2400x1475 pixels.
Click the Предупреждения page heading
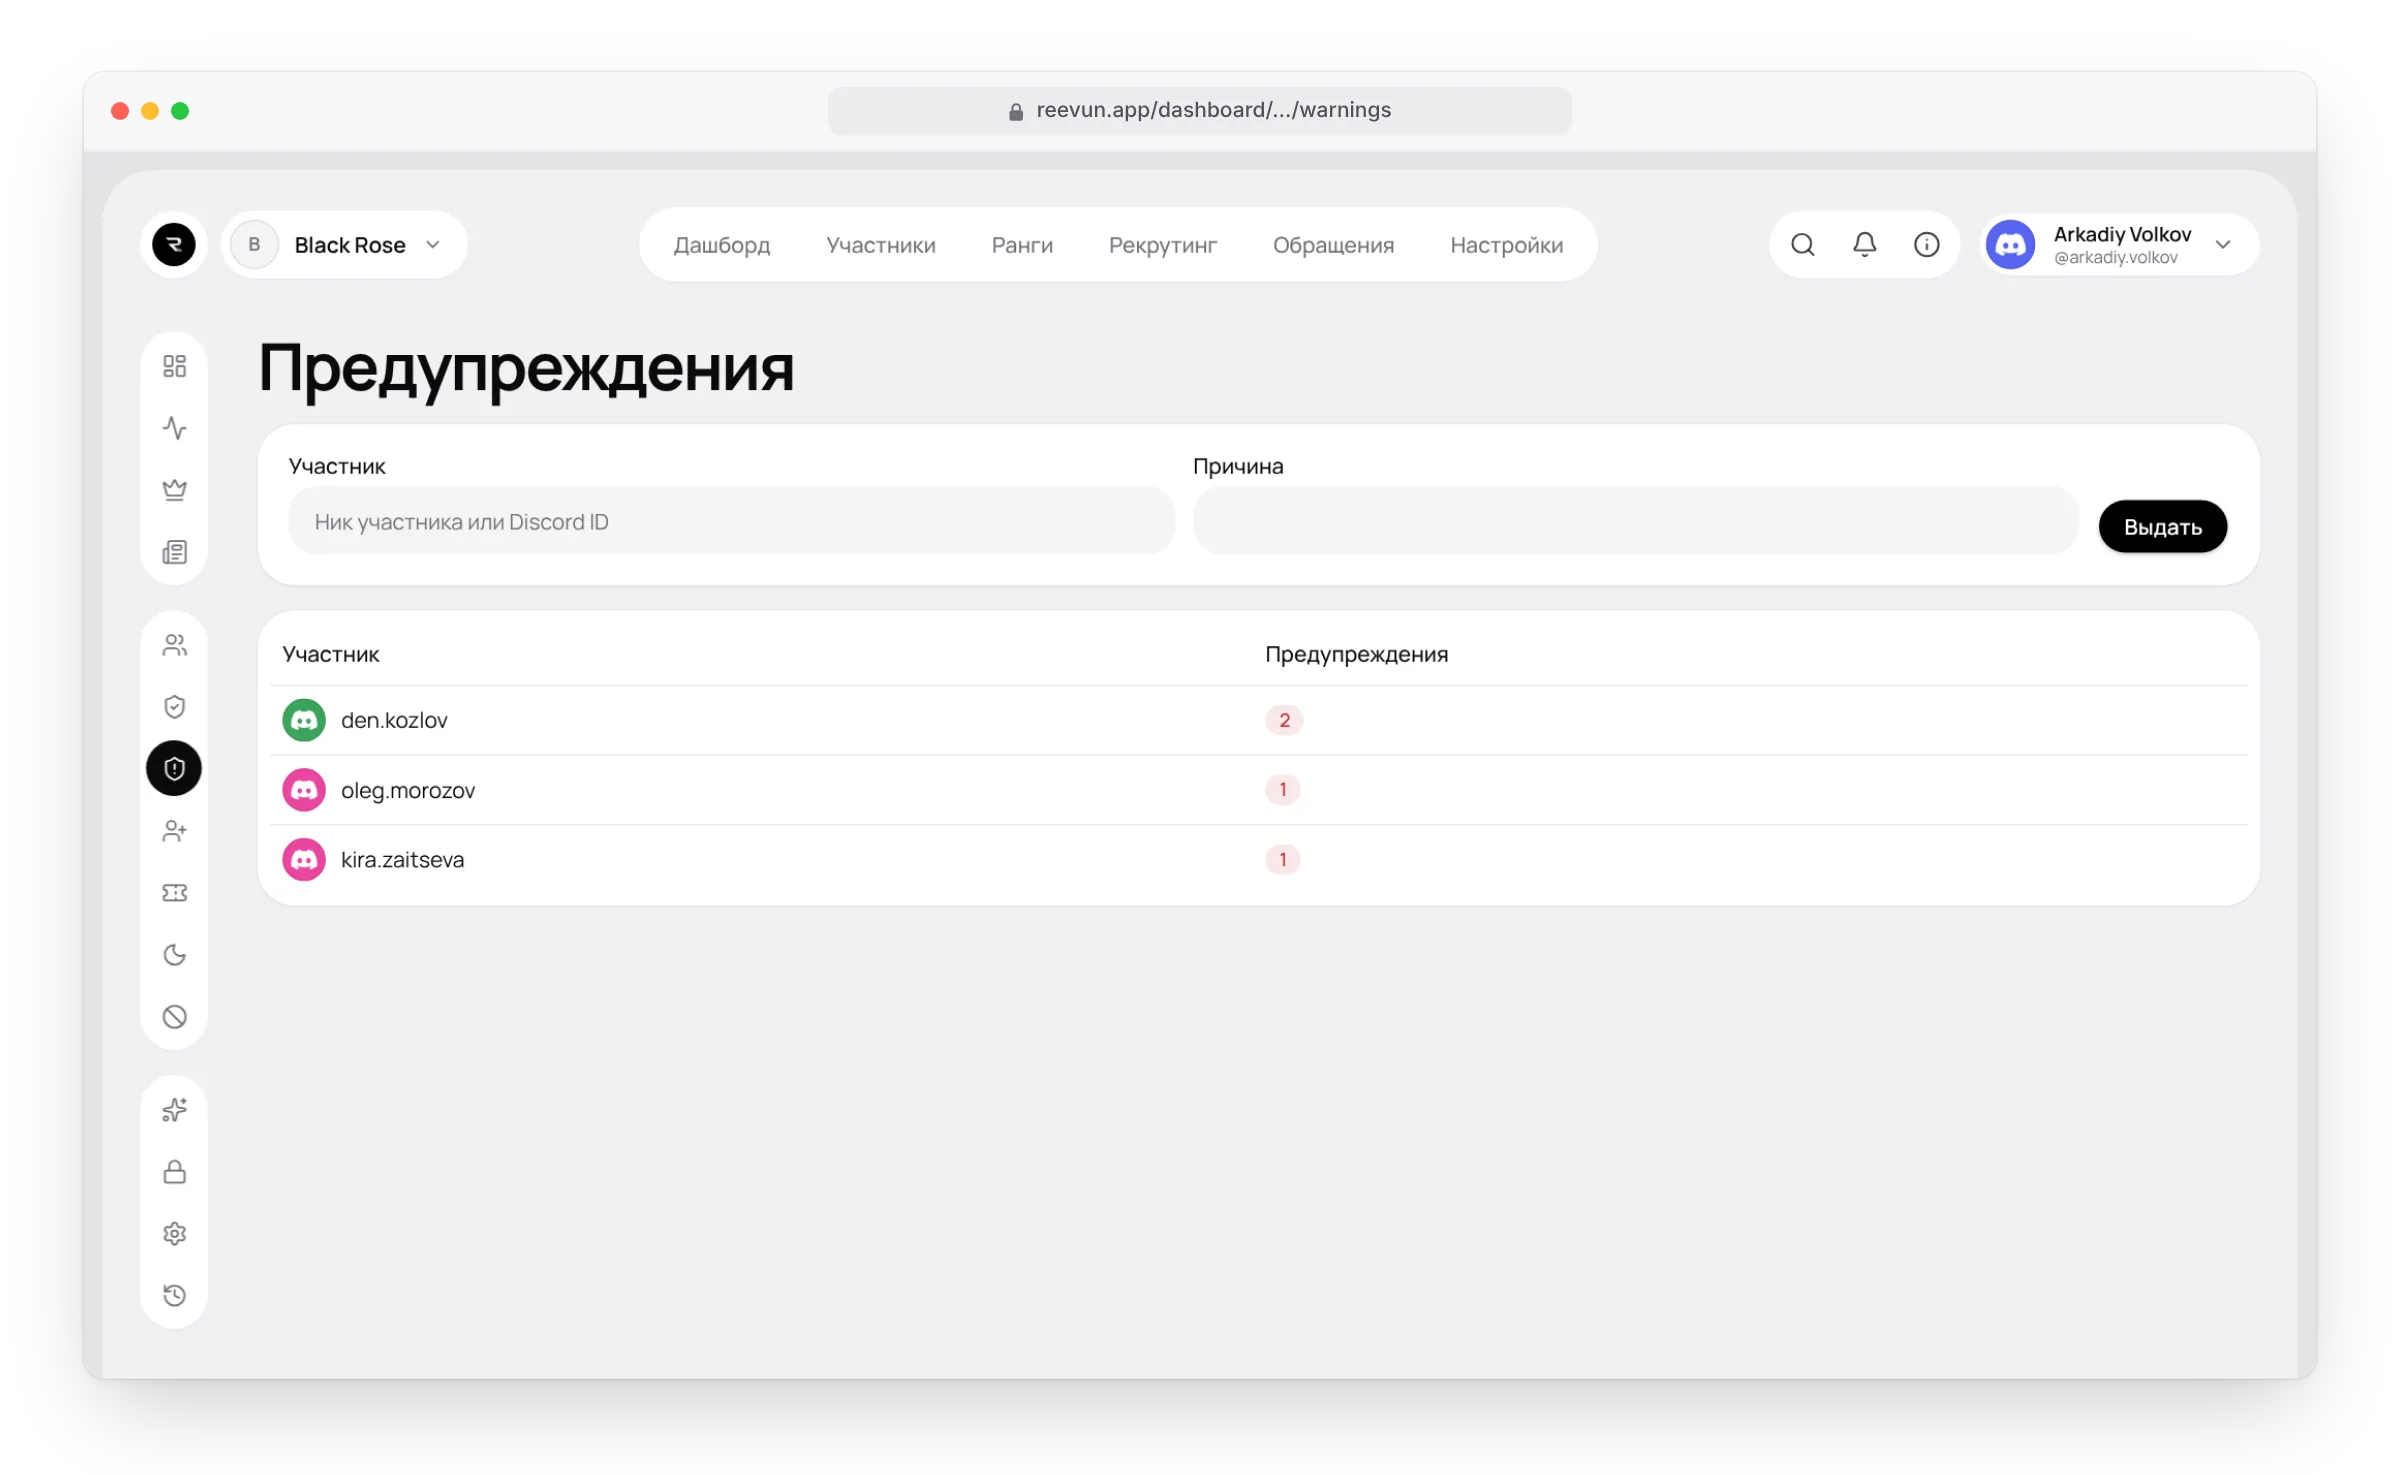click(526, 369)
